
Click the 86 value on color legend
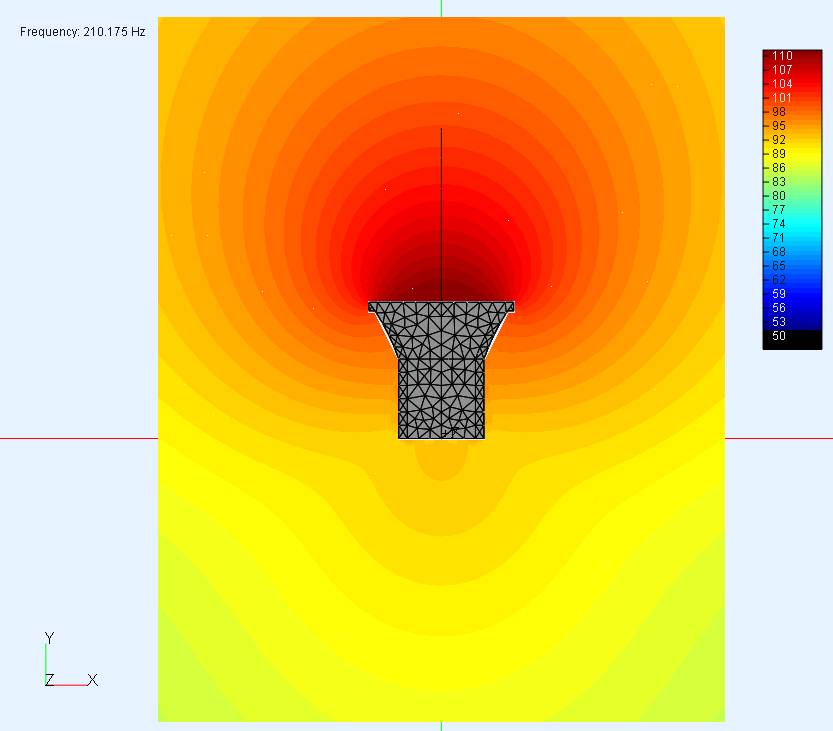[779, 168]
